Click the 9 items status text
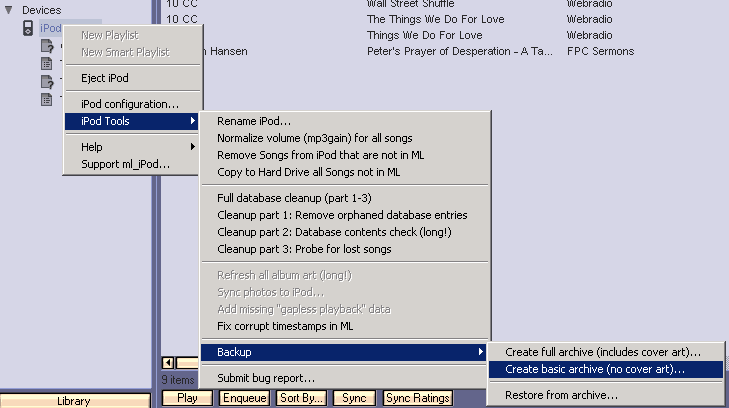 178,380
